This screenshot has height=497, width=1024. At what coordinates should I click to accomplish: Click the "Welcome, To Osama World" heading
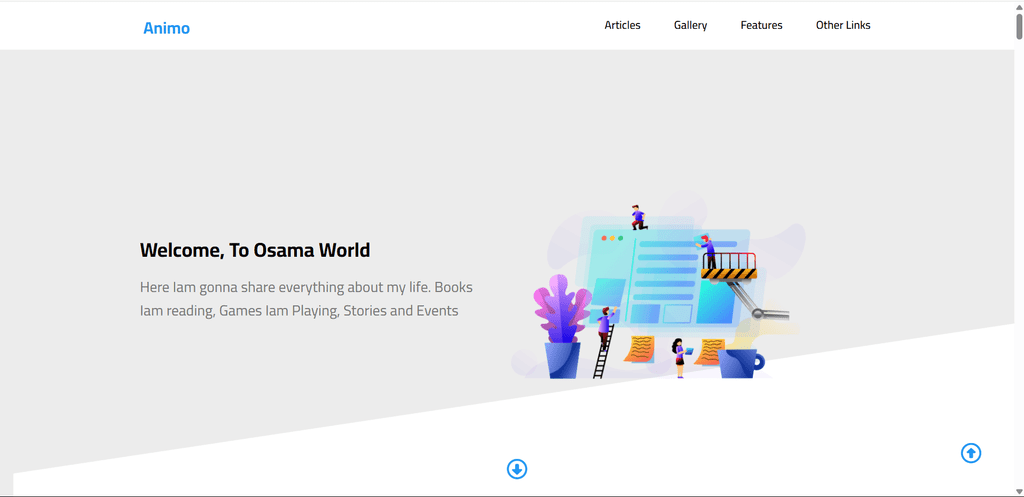coord(255,250)
